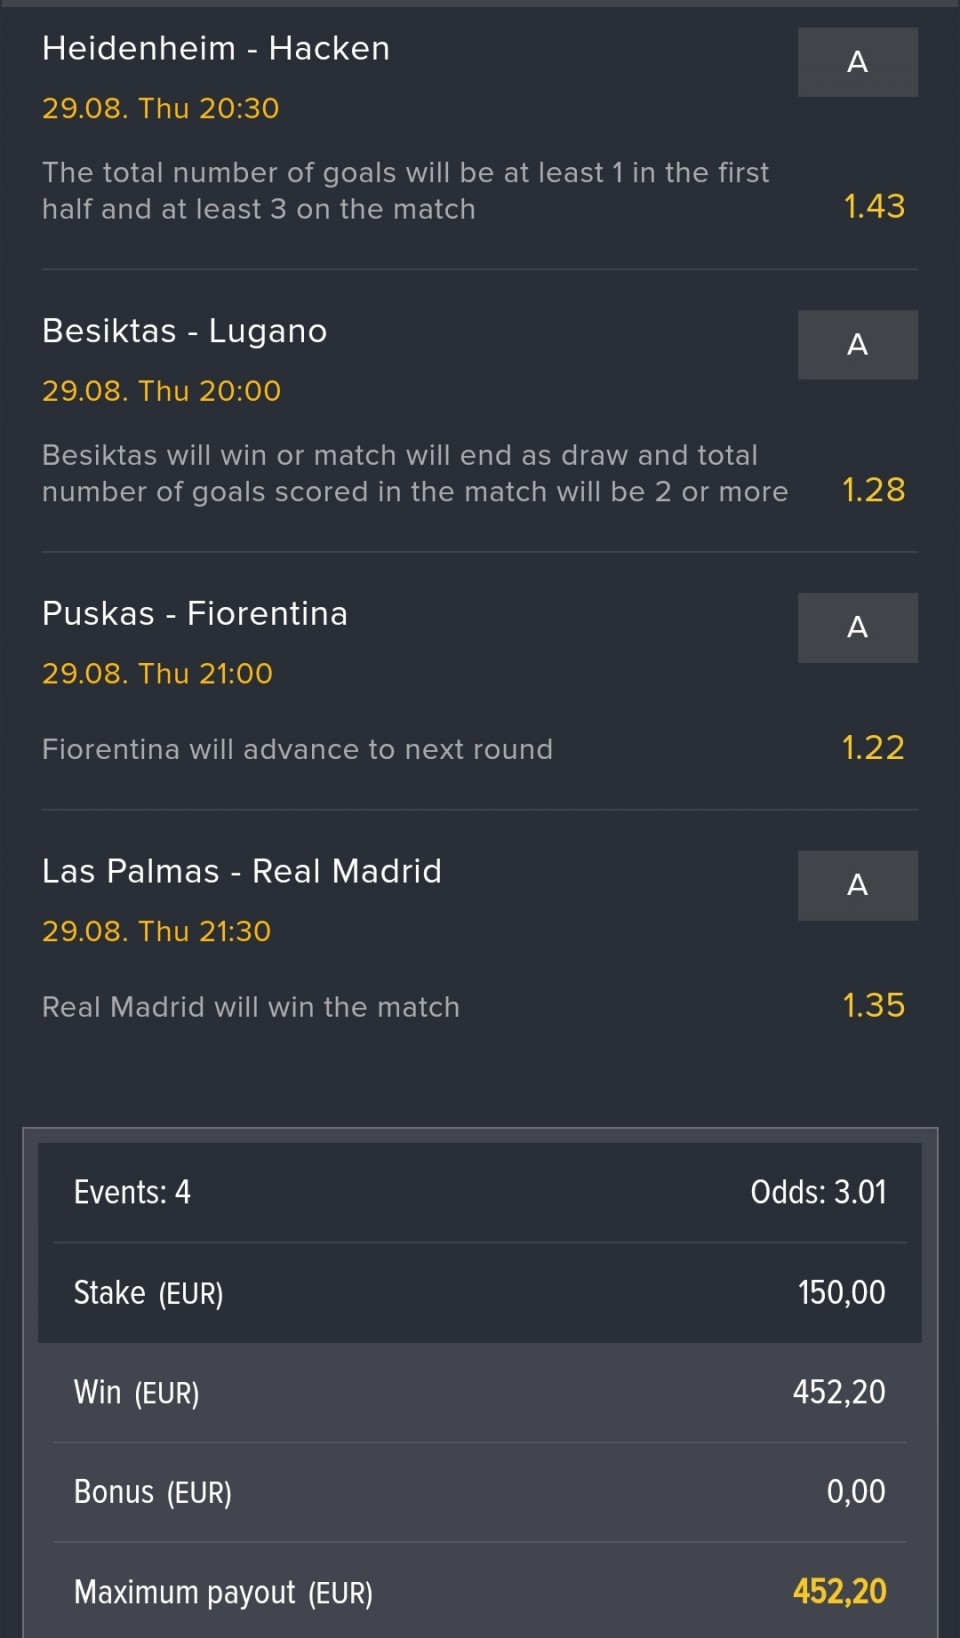Click "Real Madrid will win the match" description
Screen dimensions: 960x1638
[x=251, y=1007]
